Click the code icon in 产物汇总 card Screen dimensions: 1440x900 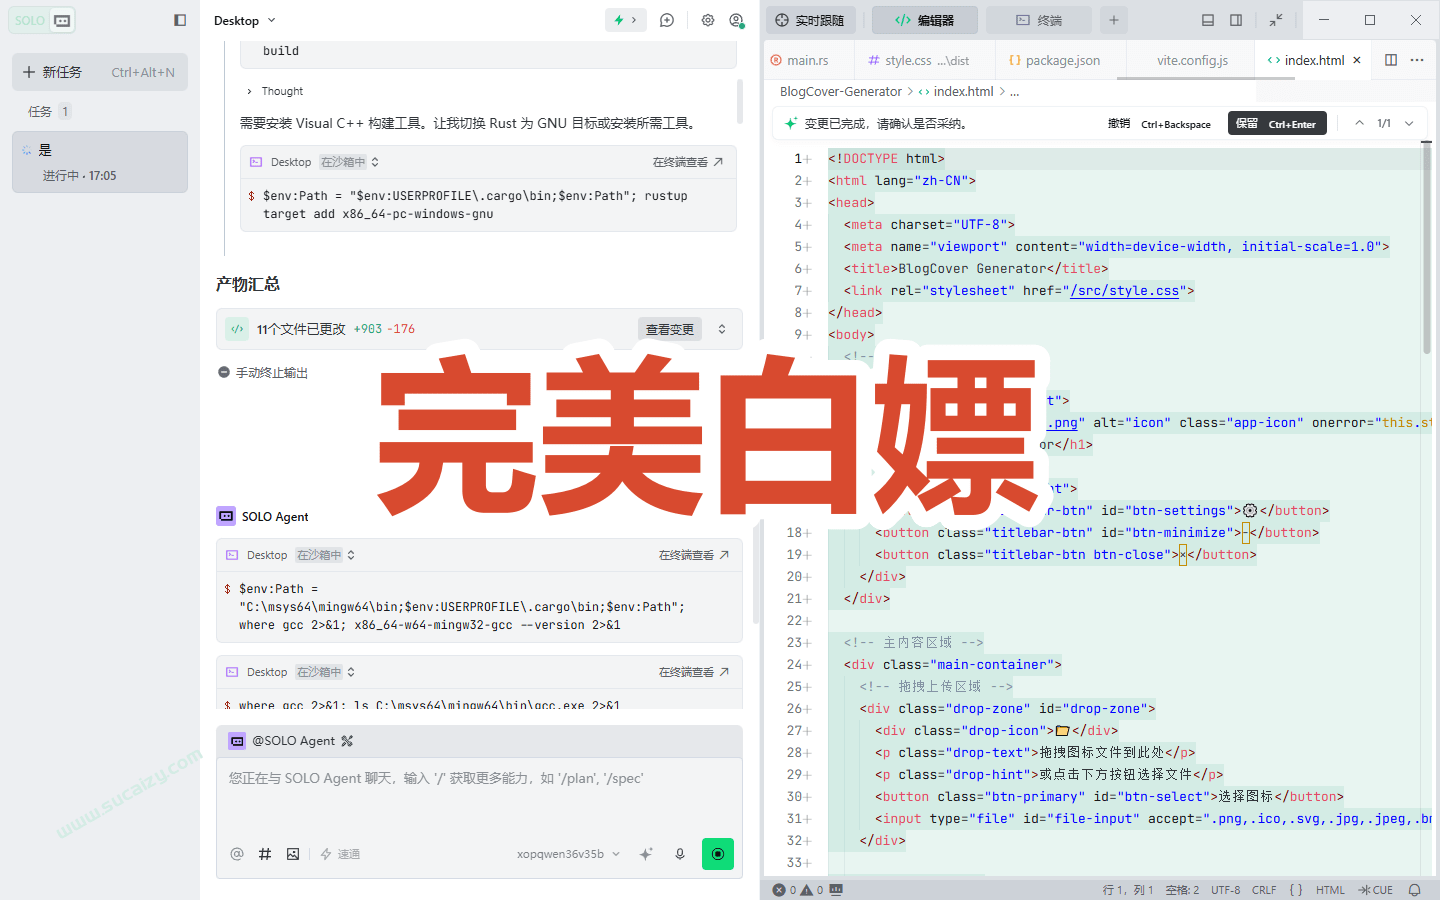pos(237,329)
